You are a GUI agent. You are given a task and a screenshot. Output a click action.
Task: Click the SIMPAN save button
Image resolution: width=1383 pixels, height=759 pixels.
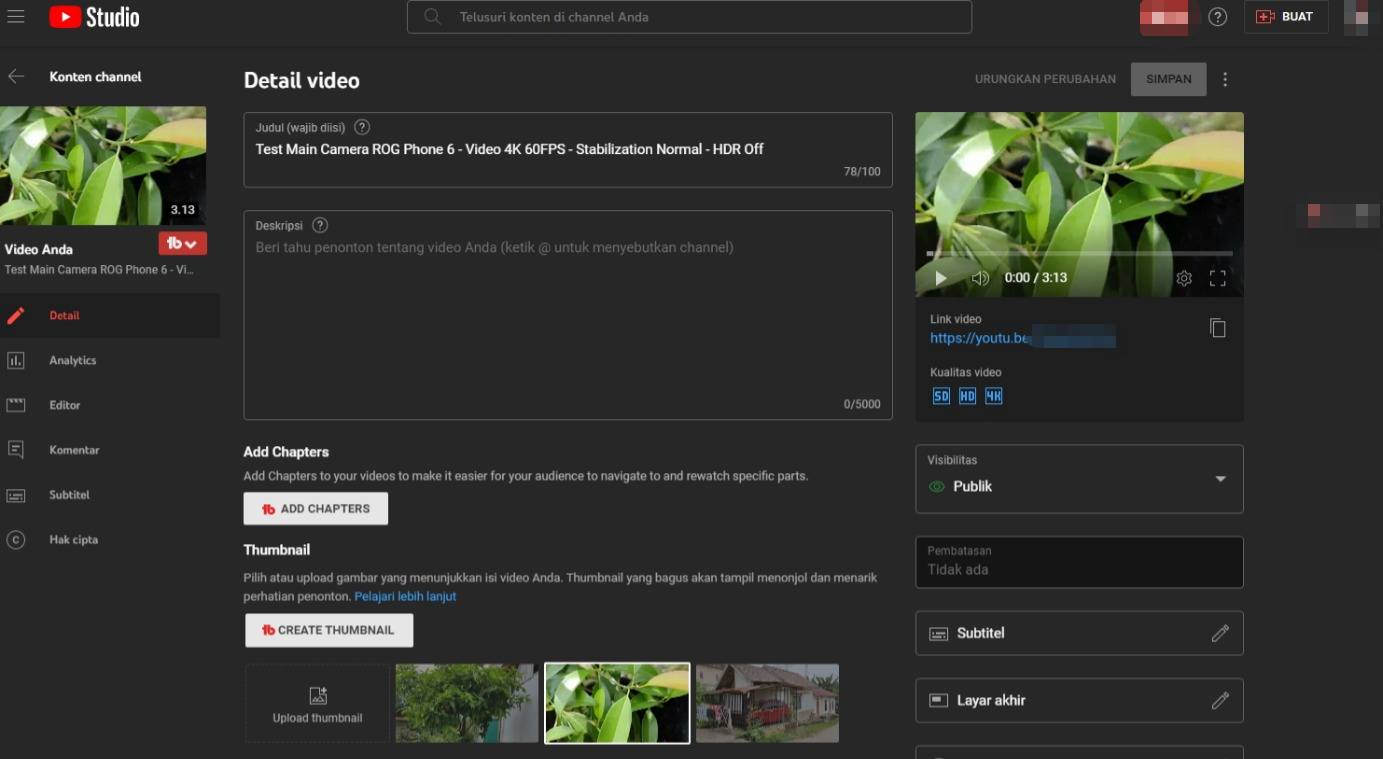pyautogui.click(x=1168, y=79)
